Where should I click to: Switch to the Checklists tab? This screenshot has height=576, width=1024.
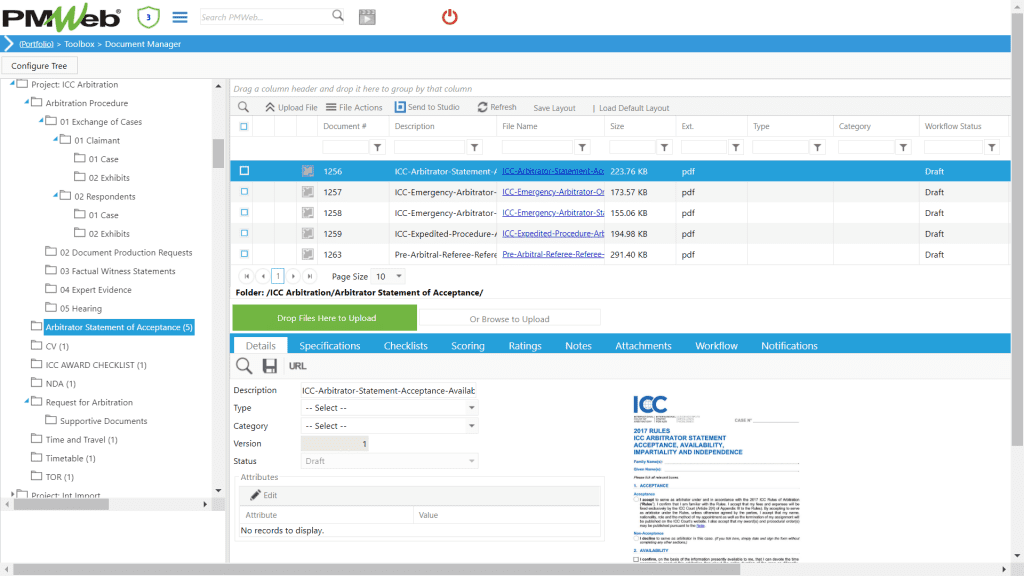pyautogui.click(x=406, y=346)
